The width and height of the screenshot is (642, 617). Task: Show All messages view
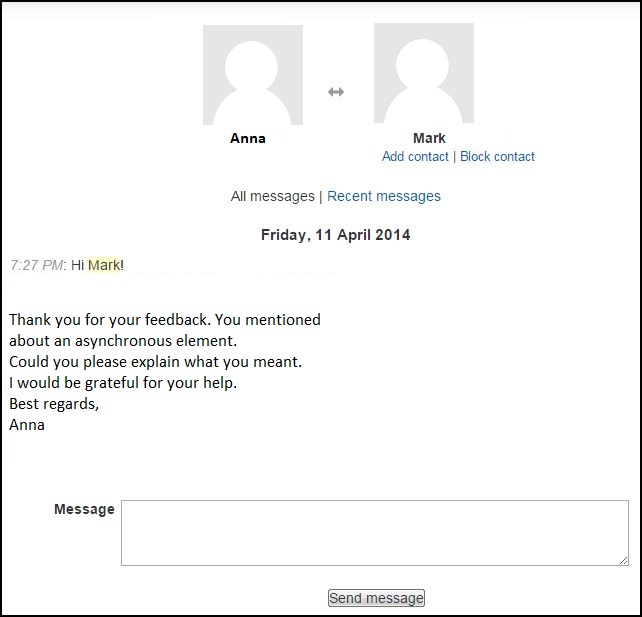click(272, 196)
